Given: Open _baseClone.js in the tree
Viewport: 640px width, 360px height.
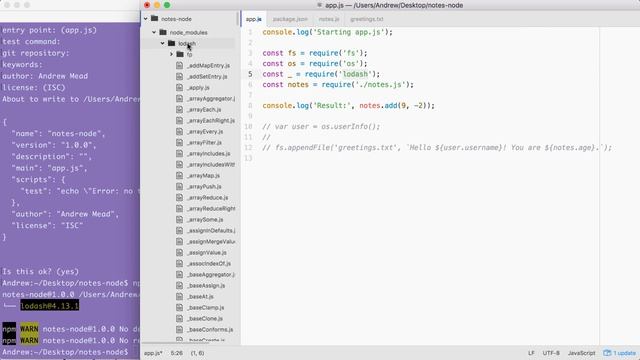Looking at the screenshot, I should coord(205,319).
